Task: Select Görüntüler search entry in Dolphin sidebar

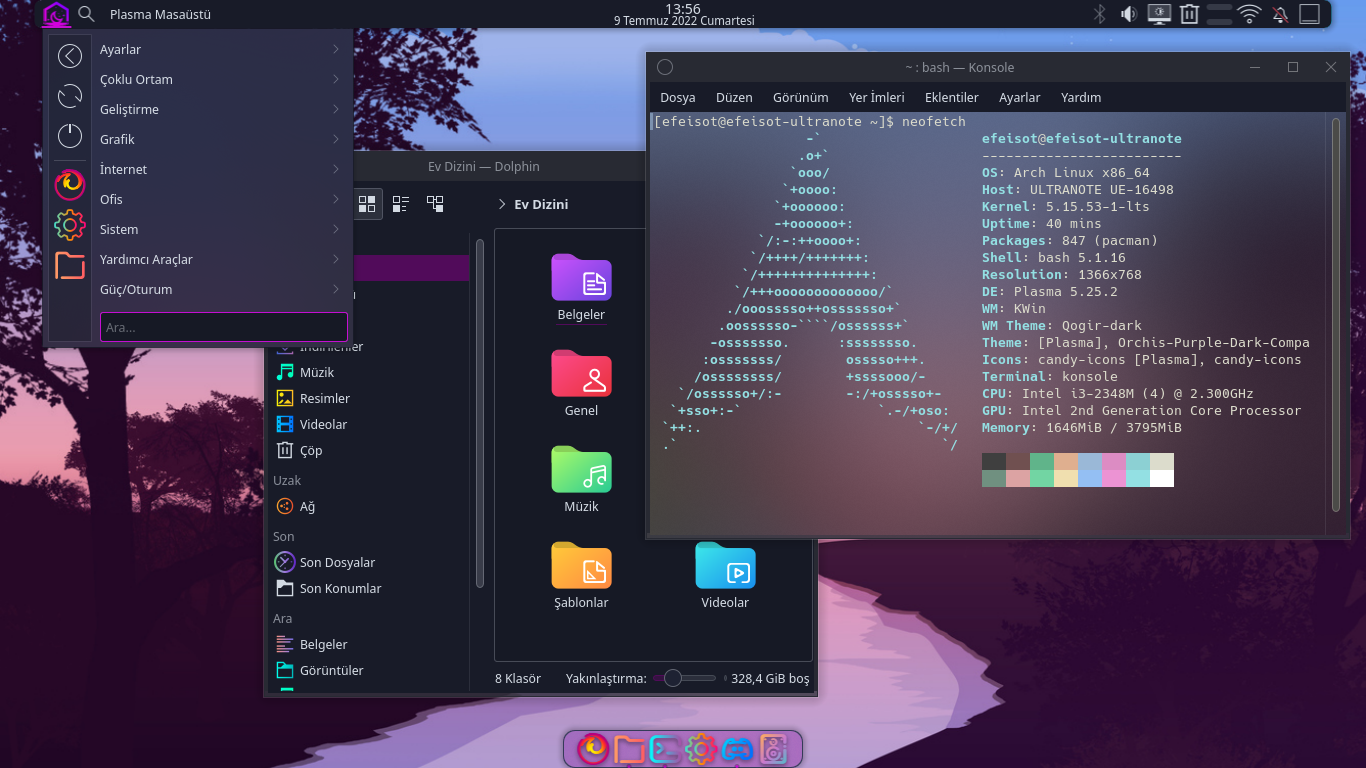Action: click(331, 670)
